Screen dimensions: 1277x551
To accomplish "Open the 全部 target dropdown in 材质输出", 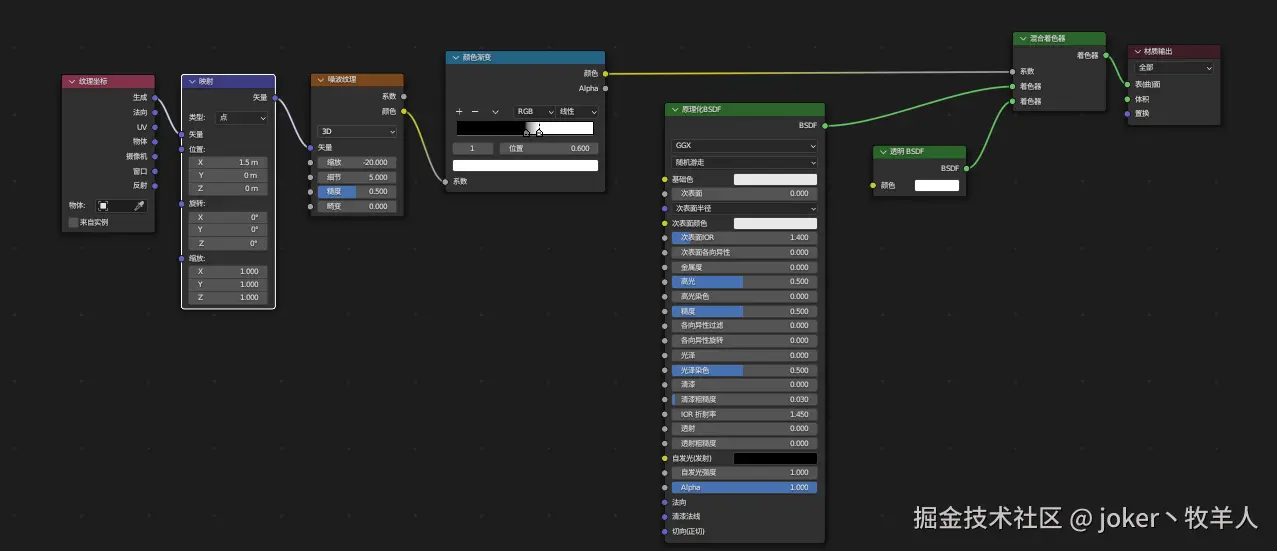I will coord(1175,68).
